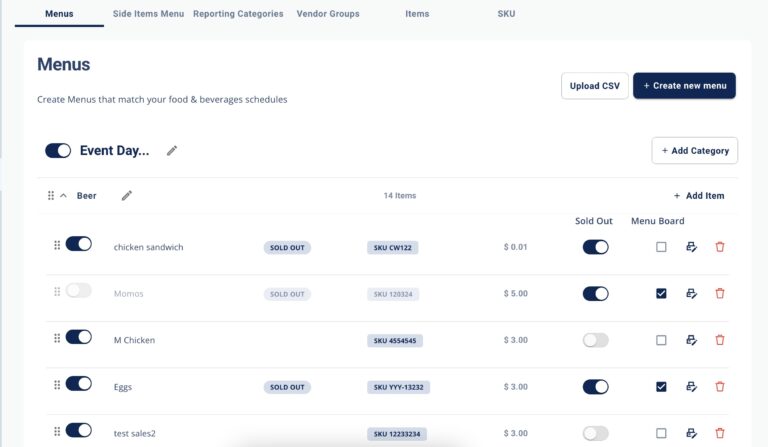Turn off Sold Out for Momos
The height and width of the screenshot is (447, 768).
[x=596, y=294]
